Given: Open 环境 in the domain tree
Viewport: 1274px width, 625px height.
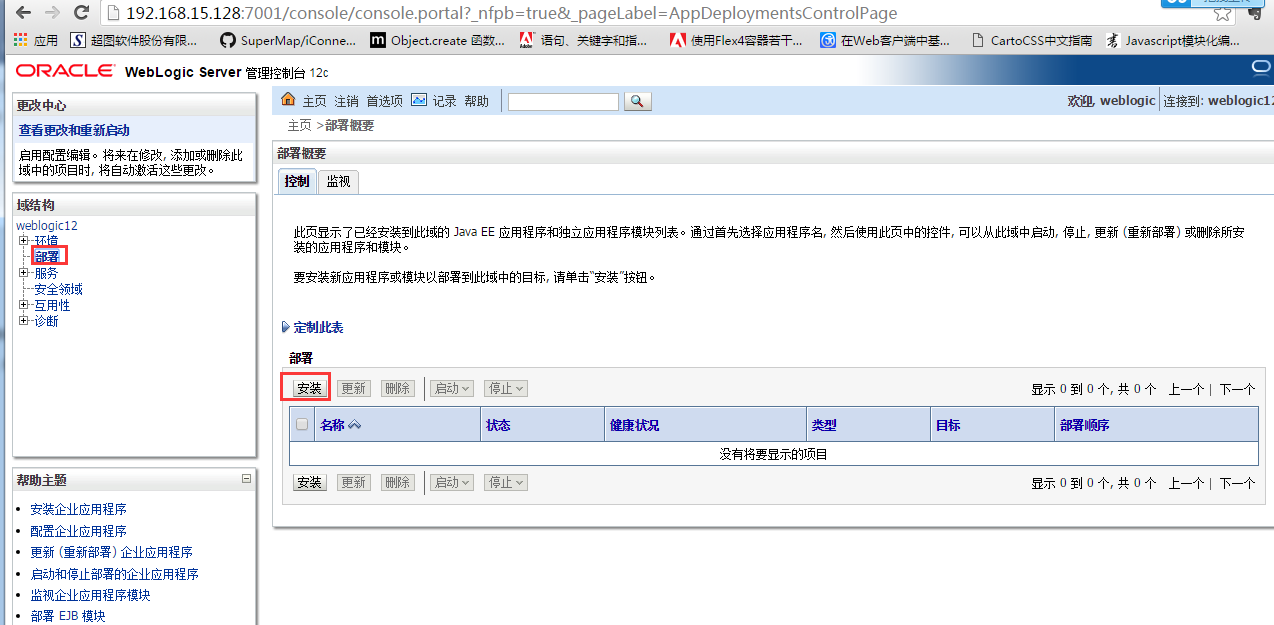Looking at the screenshot, I should click(x=46, y=241).
